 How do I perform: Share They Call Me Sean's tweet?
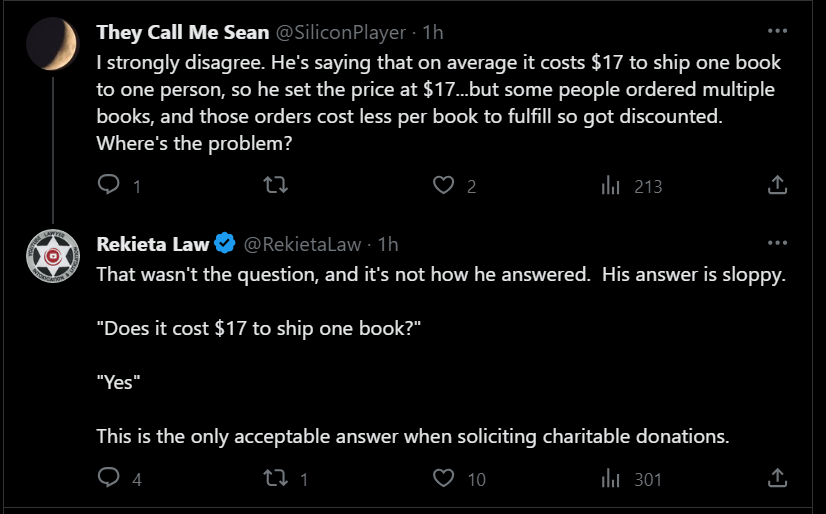coord(777,185)
